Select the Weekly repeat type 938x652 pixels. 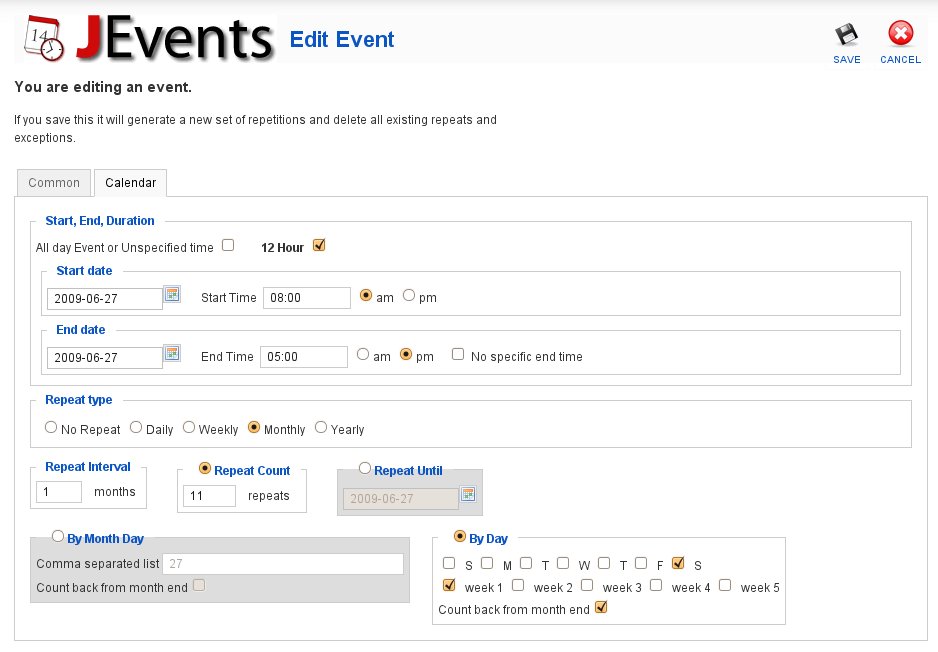[189, 428]
